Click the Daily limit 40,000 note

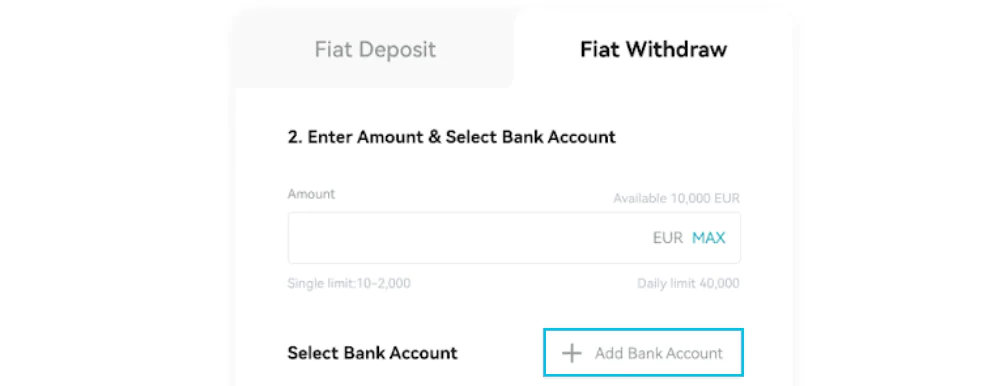pyautogui.click(x=689, y=283)
